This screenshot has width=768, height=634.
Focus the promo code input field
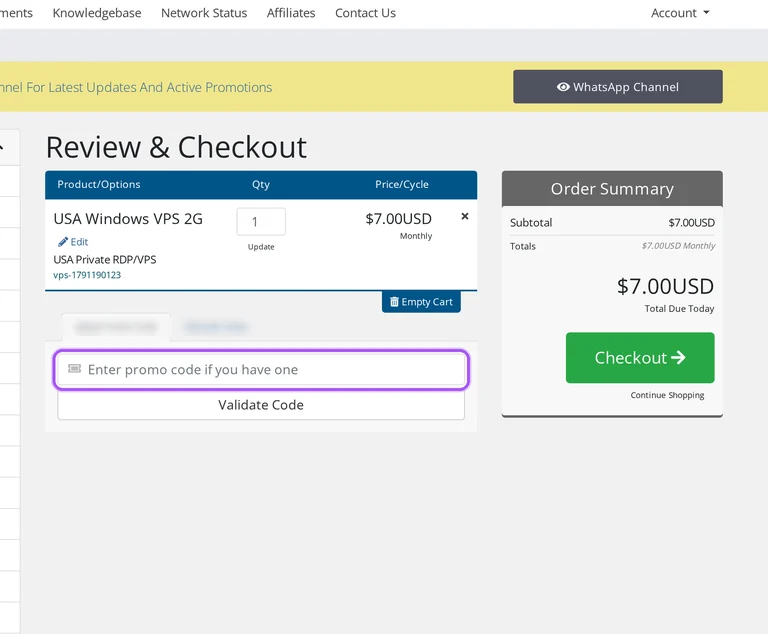tap(261, 369)
